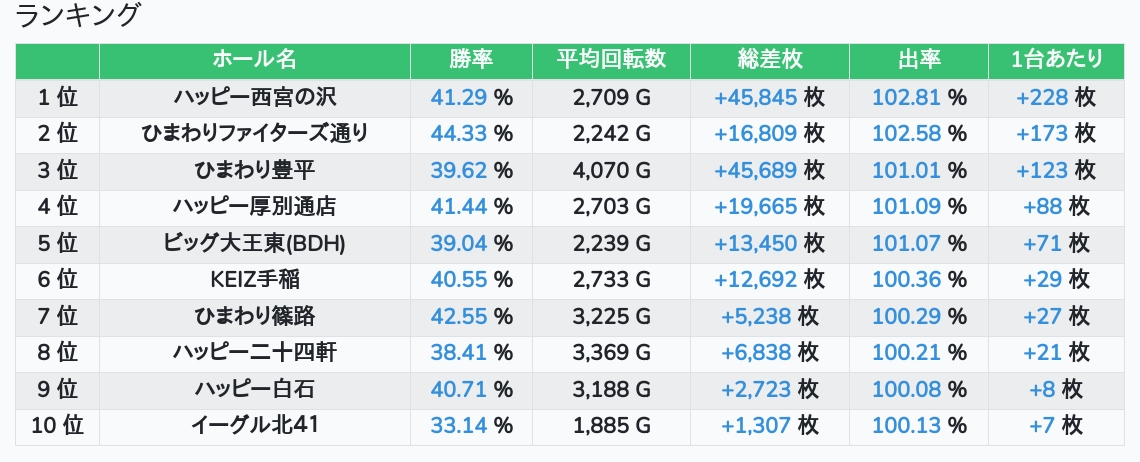Click the +45,845 total difference value
The width and height of the screenshot is (1140, 462).
click(756, 97)
